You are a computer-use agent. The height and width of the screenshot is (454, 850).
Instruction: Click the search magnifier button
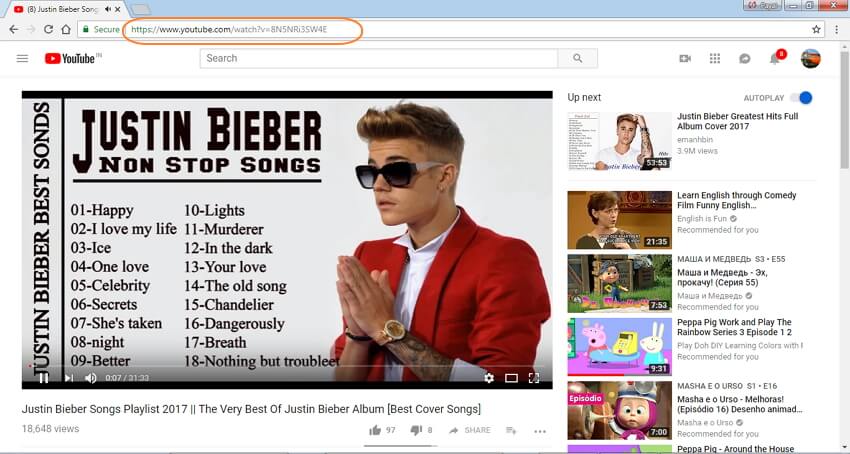(x=577, y=58)
